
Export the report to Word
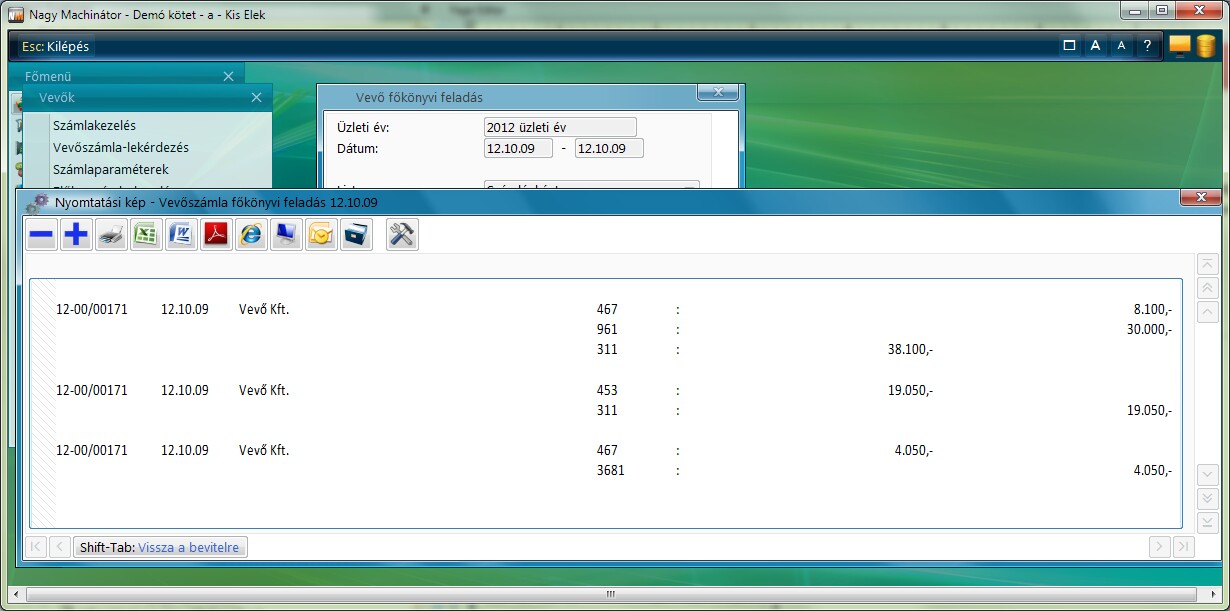coord(181,235)
